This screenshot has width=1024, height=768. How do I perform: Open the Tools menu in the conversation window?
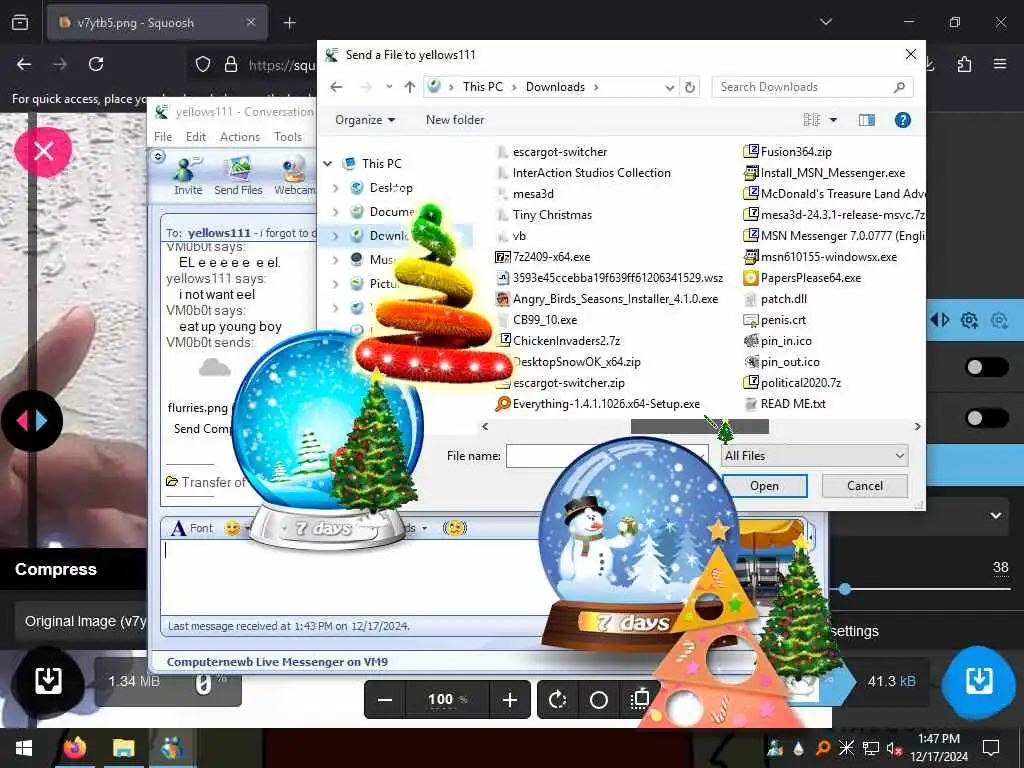tap(288, 136)
